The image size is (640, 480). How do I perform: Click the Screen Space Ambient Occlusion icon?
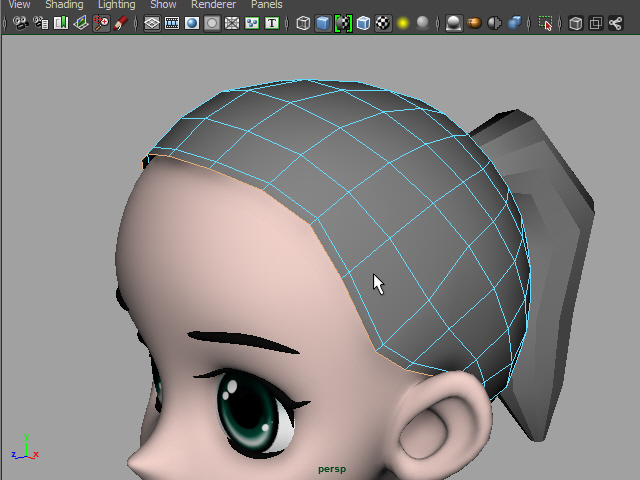click(454, 23)
